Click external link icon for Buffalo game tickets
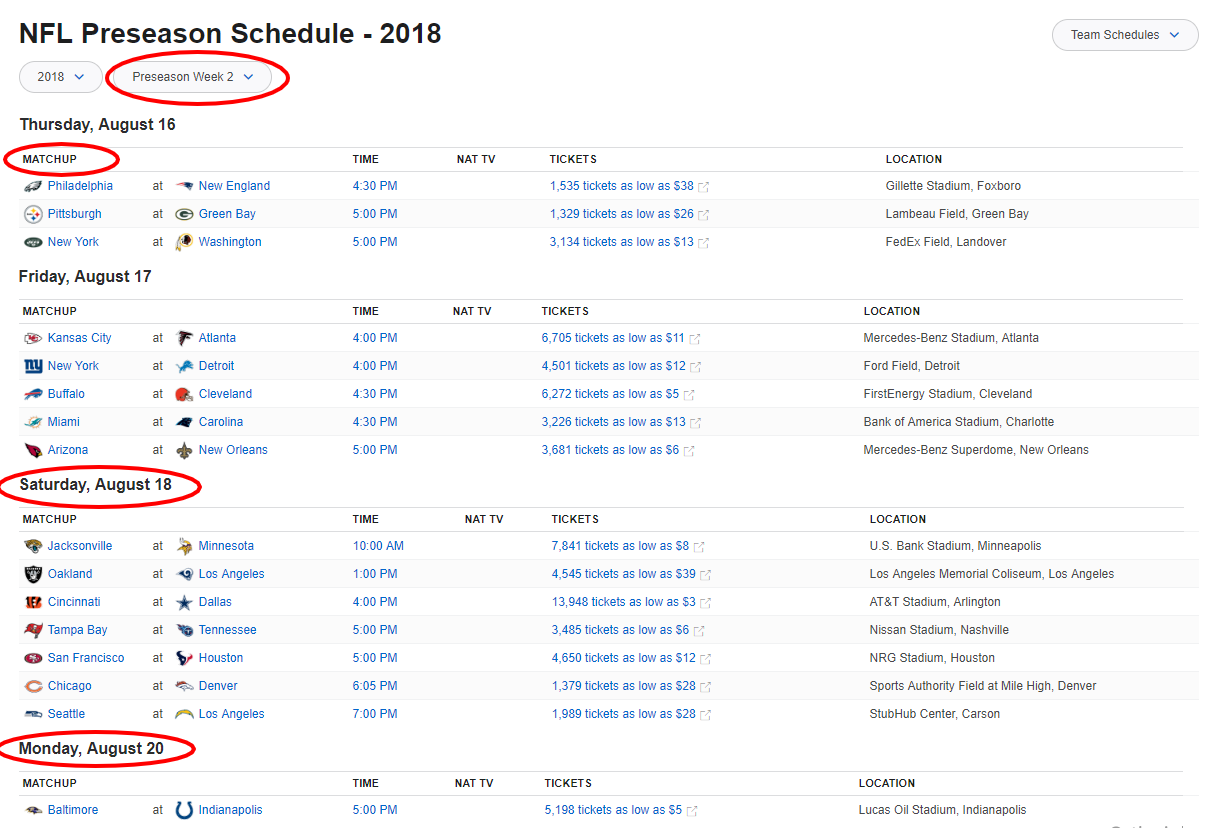 tap(689, 395)
